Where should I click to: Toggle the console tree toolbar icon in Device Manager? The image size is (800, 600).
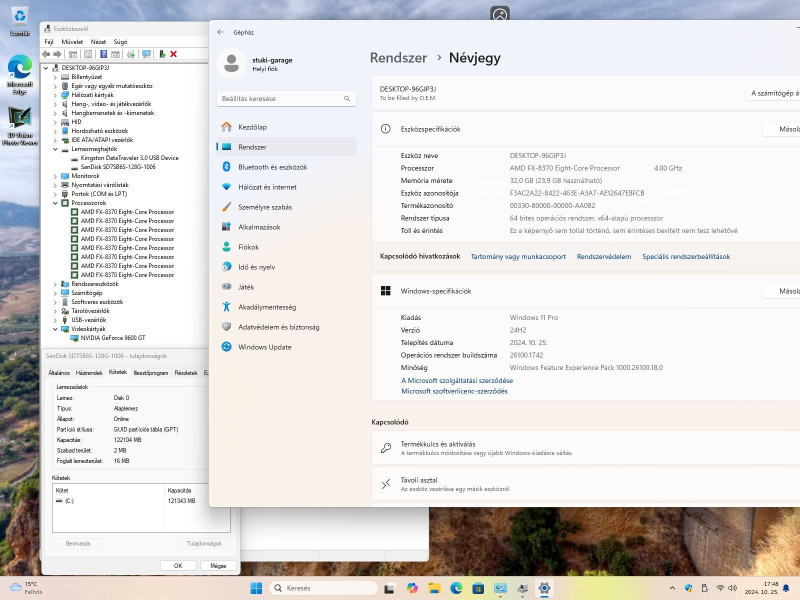point(73,54)
